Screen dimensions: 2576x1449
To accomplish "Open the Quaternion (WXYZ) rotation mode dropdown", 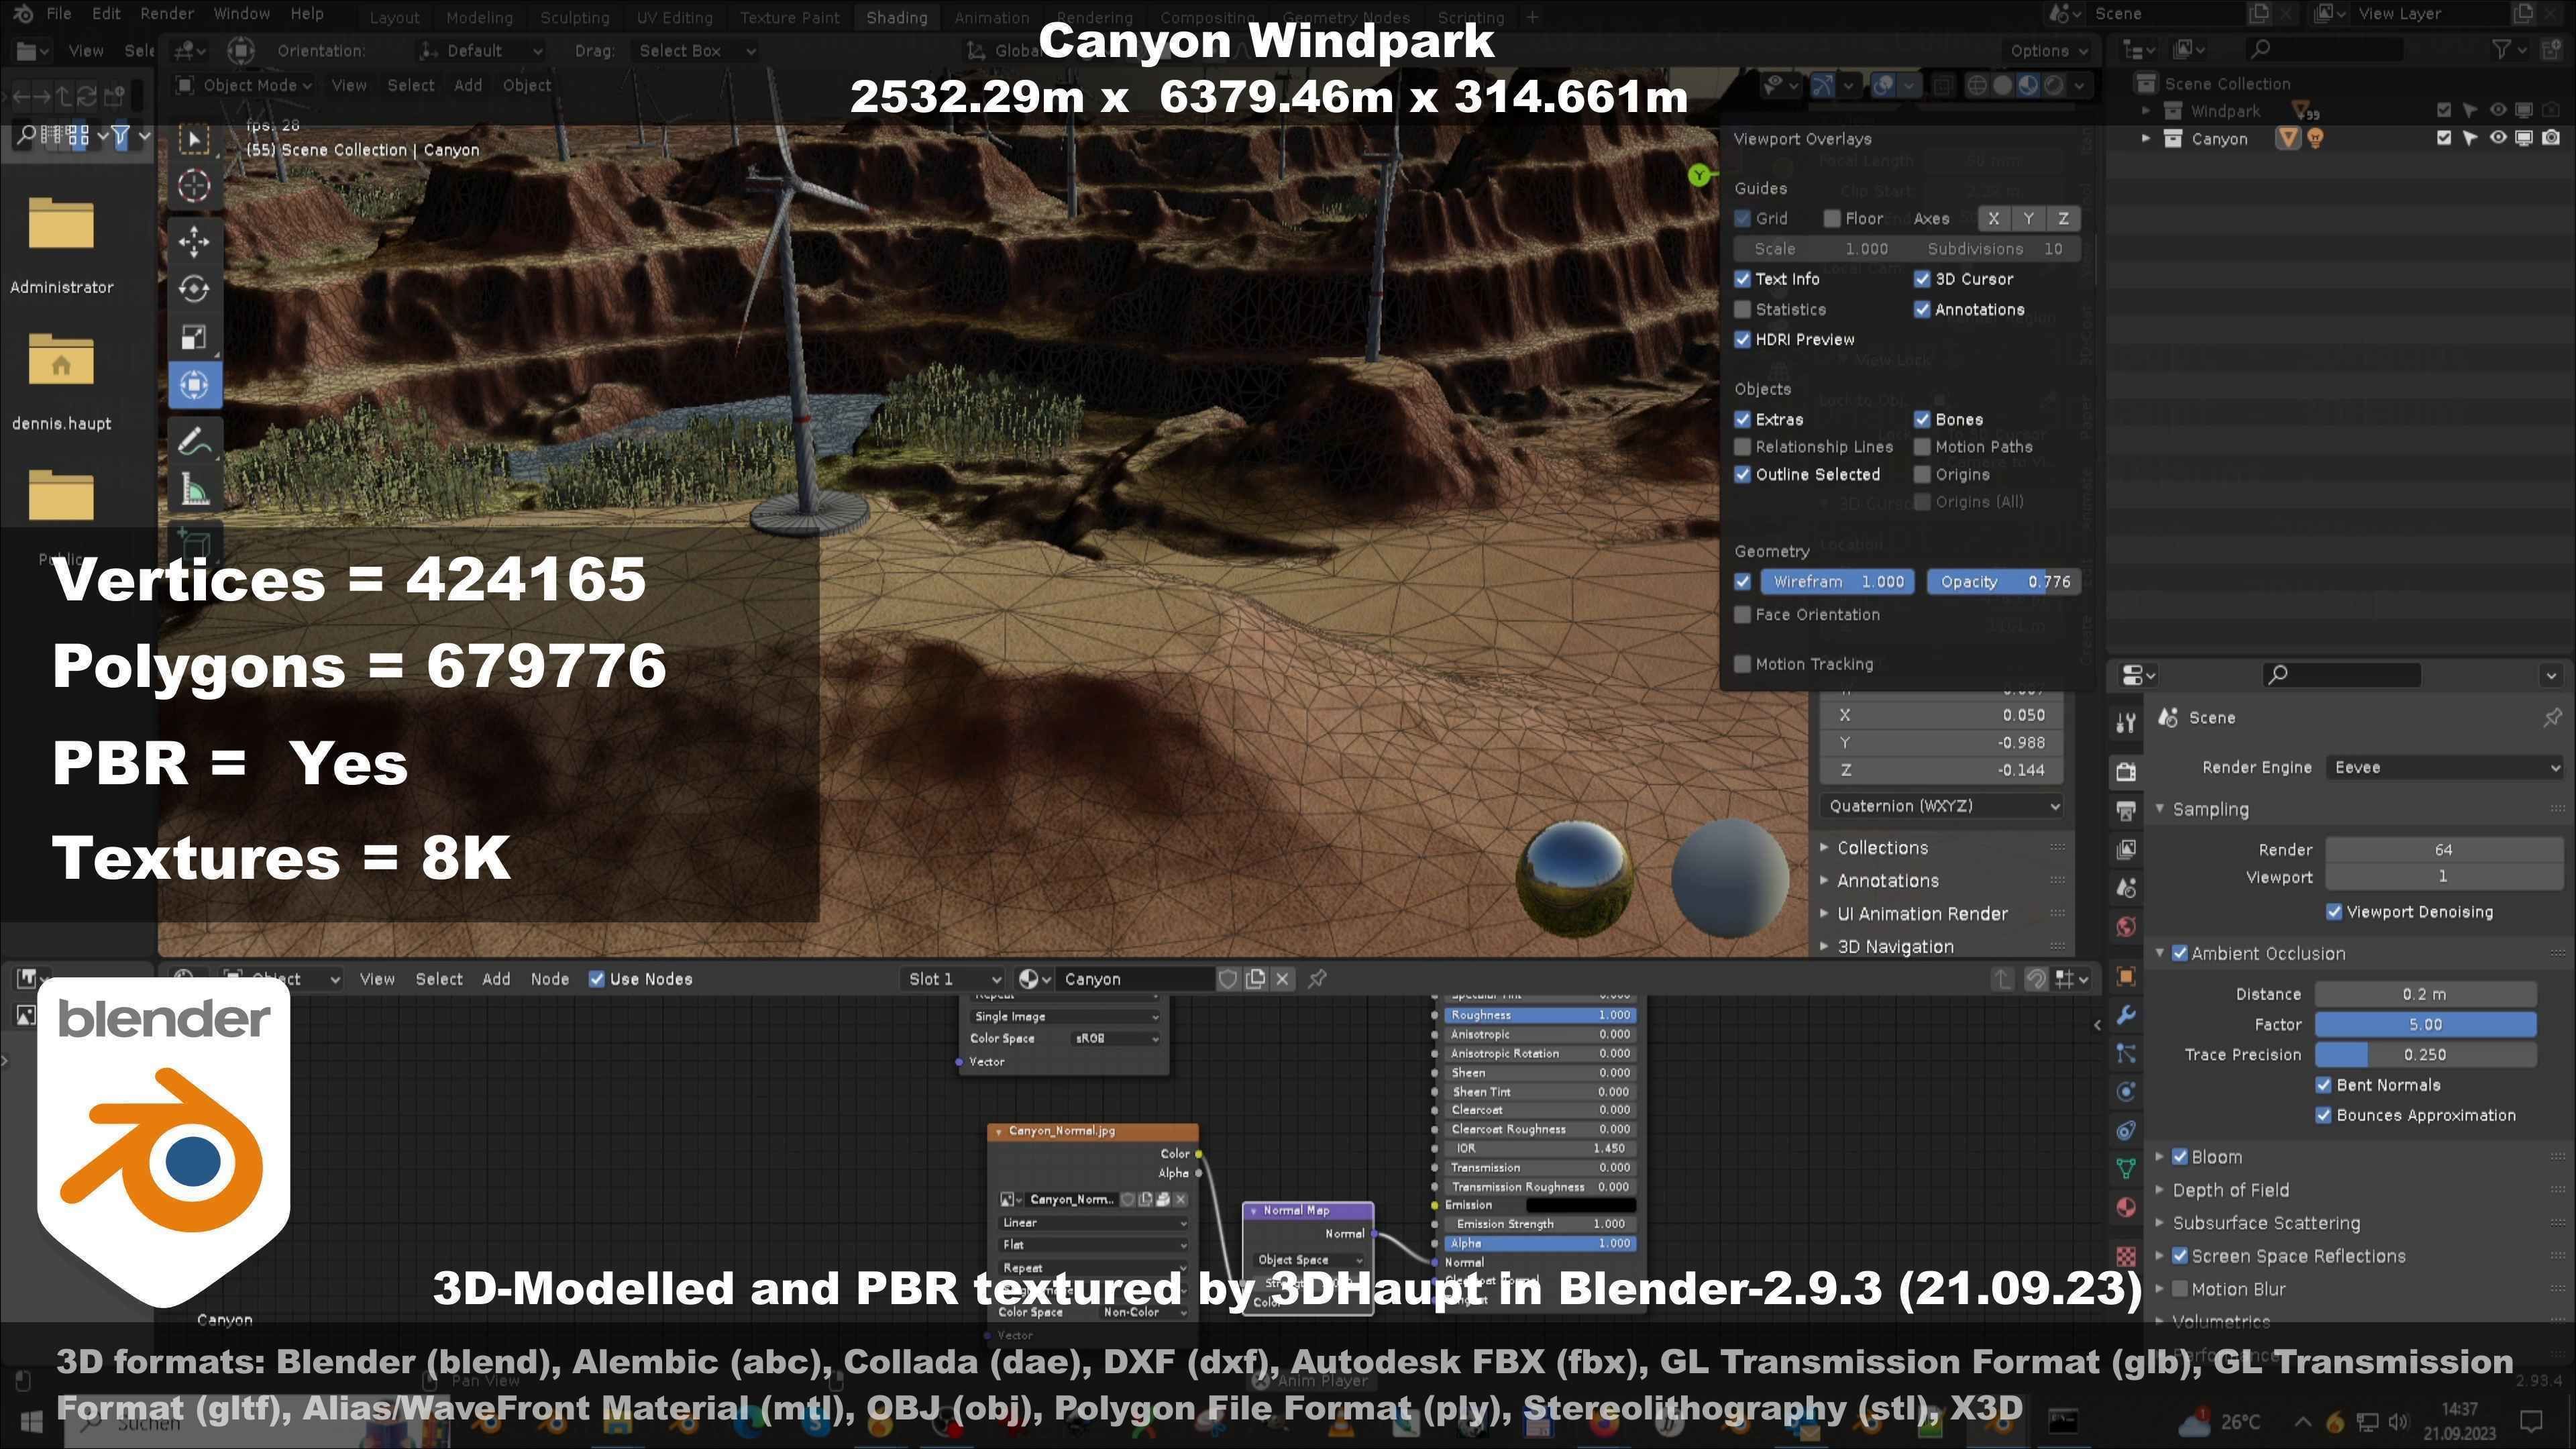I will 1943,806.
